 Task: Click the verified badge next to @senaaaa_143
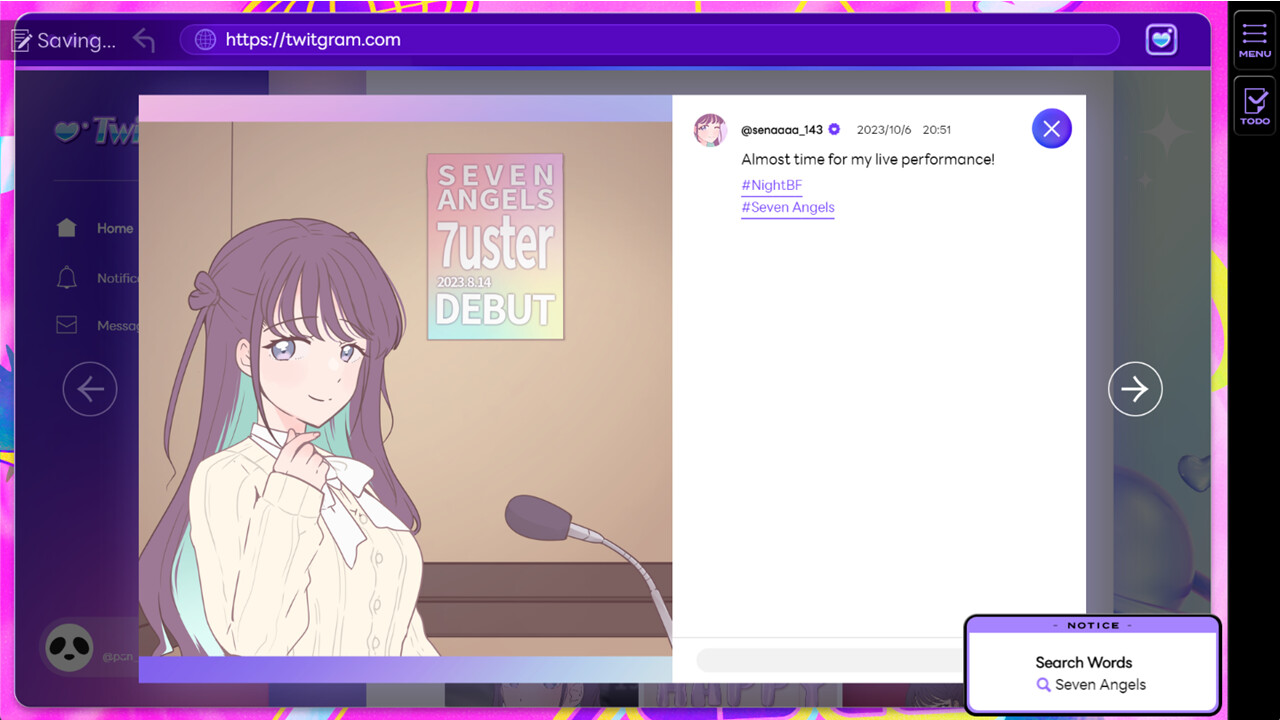pyautogui.click(x=833, y=129)
